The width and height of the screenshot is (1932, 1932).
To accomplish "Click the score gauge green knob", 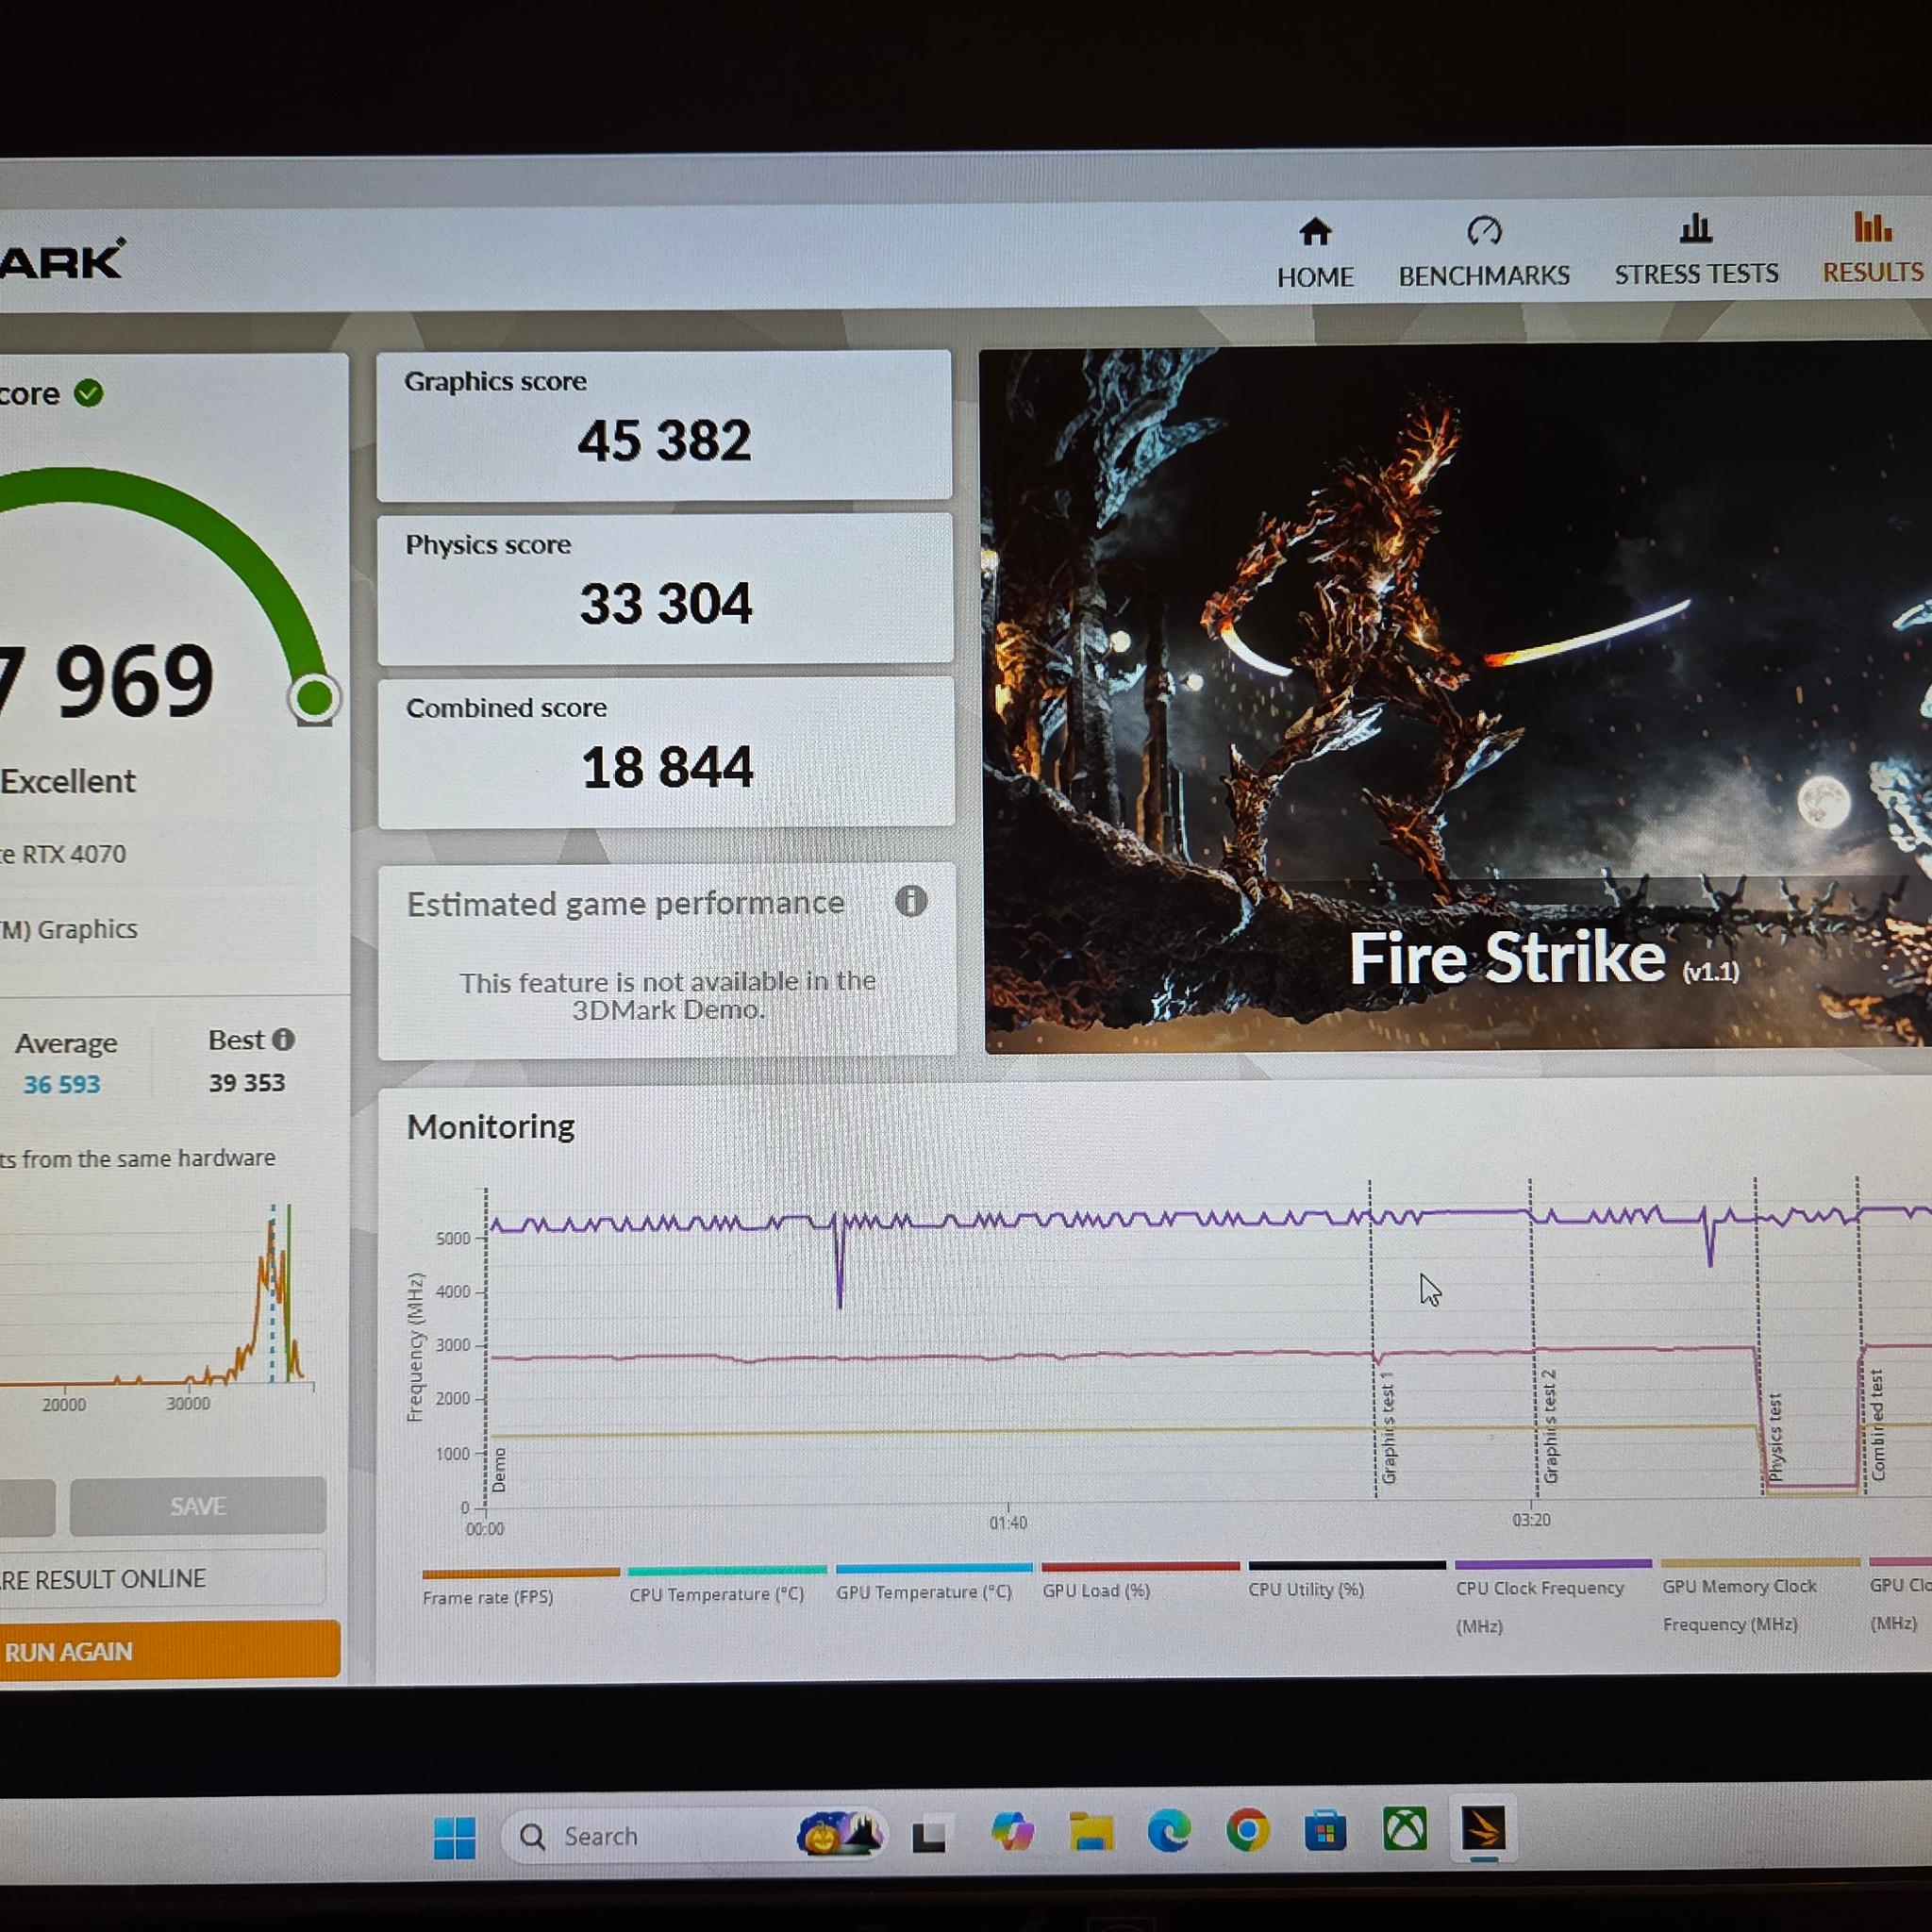I will 314,697.
